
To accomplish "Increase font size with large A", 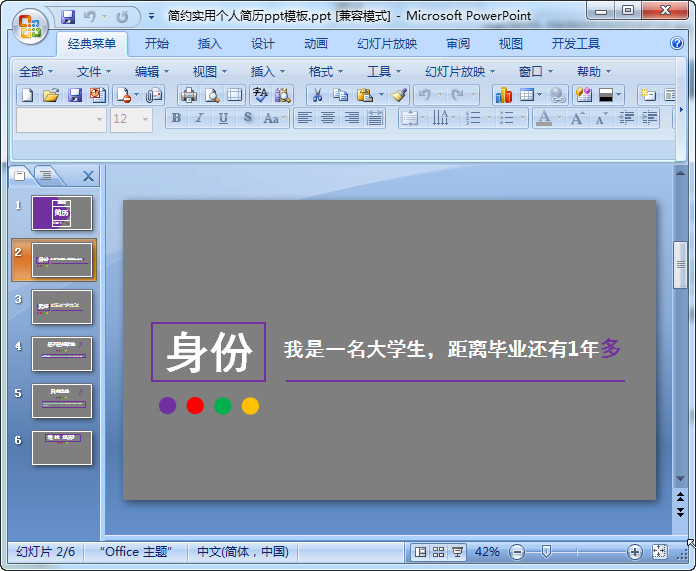I will (577, 118).
